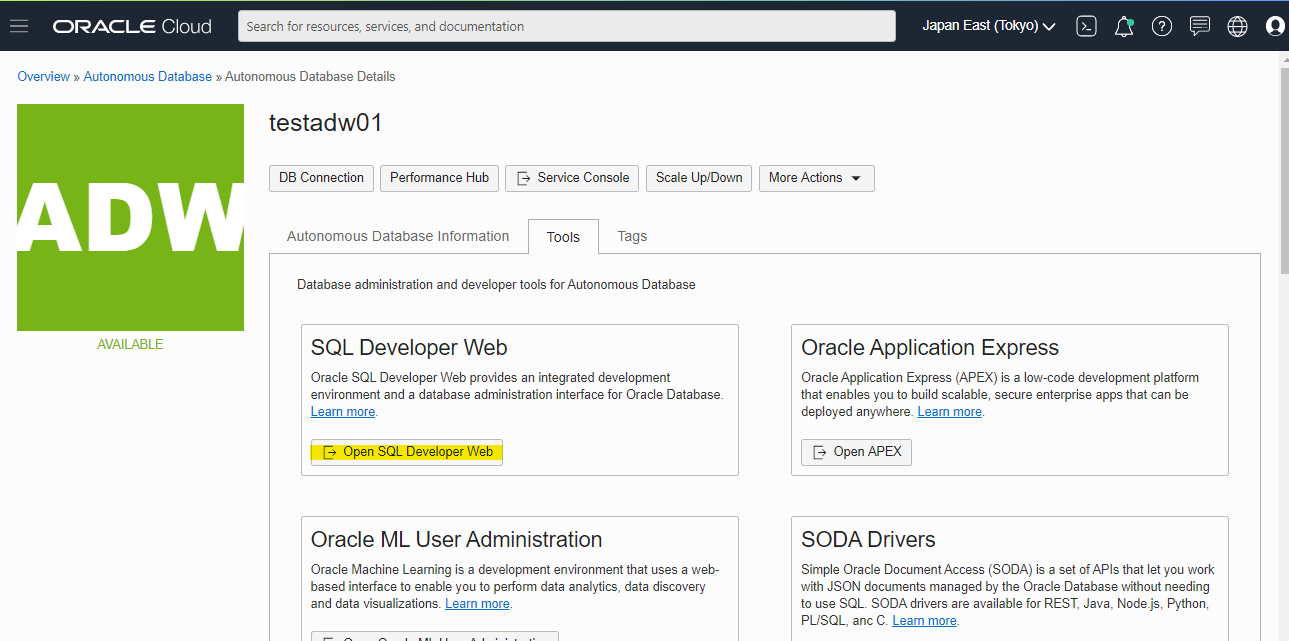Image resolution: width=1289 pixels, height=641 pixels.
Task: Expand the Japan East (Tokyo) region selector
Action: 988,26
